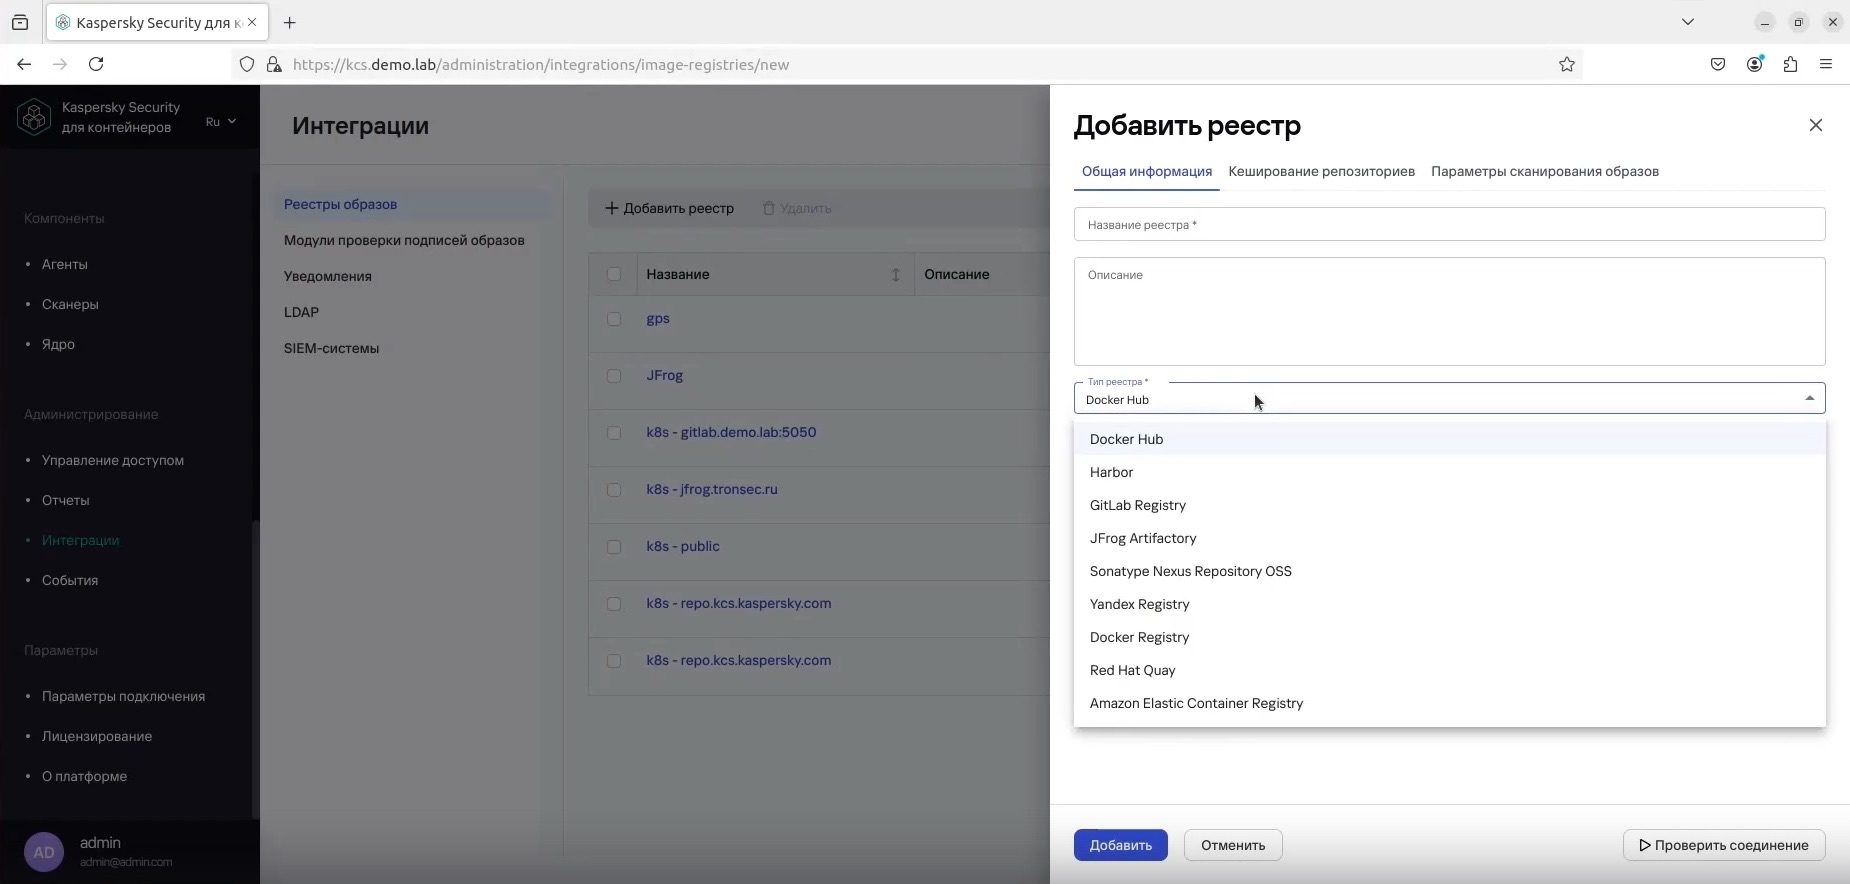Select Docker Hub from the registry type list

(x=1449, y=439)
